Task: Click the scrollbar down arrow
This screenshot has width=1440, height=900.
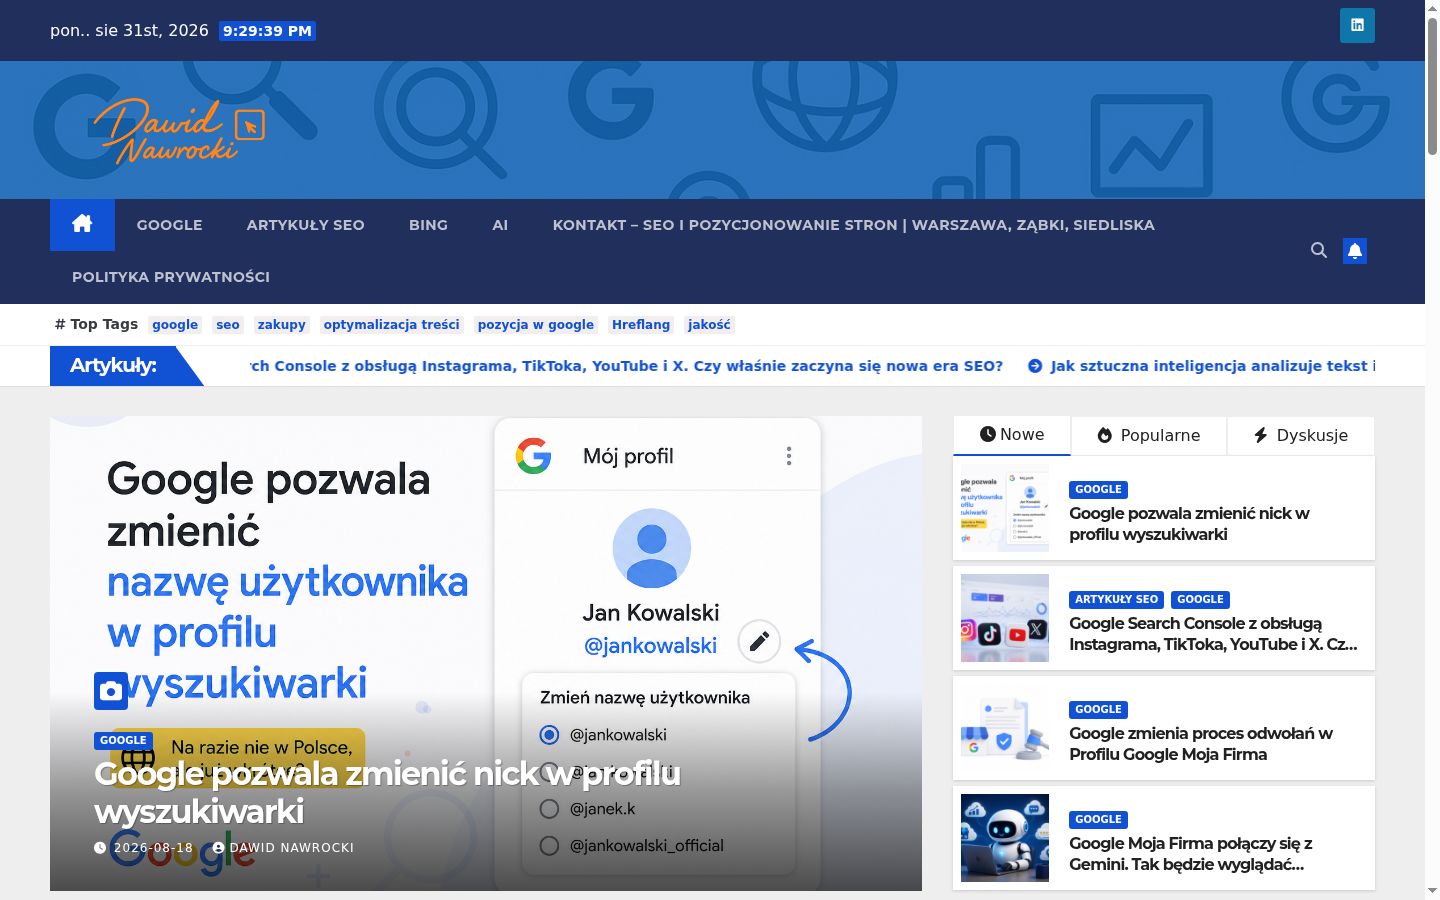Action: 1432,891
